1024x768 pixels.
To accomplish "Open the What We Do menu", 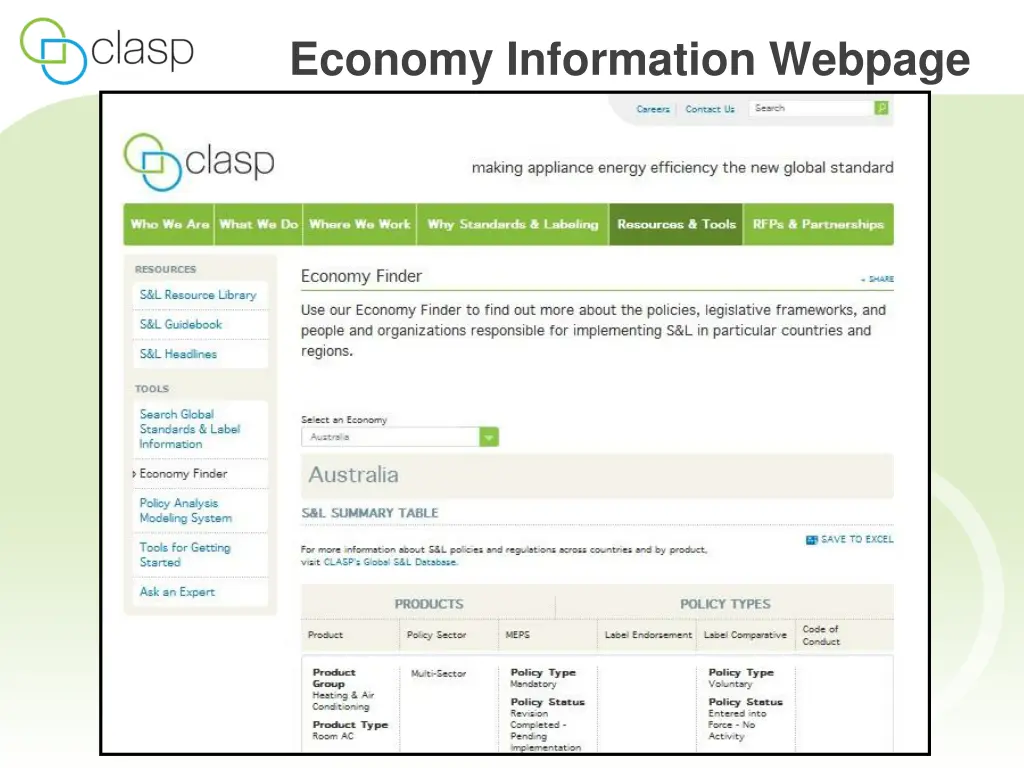I will (x=259, y=224).
